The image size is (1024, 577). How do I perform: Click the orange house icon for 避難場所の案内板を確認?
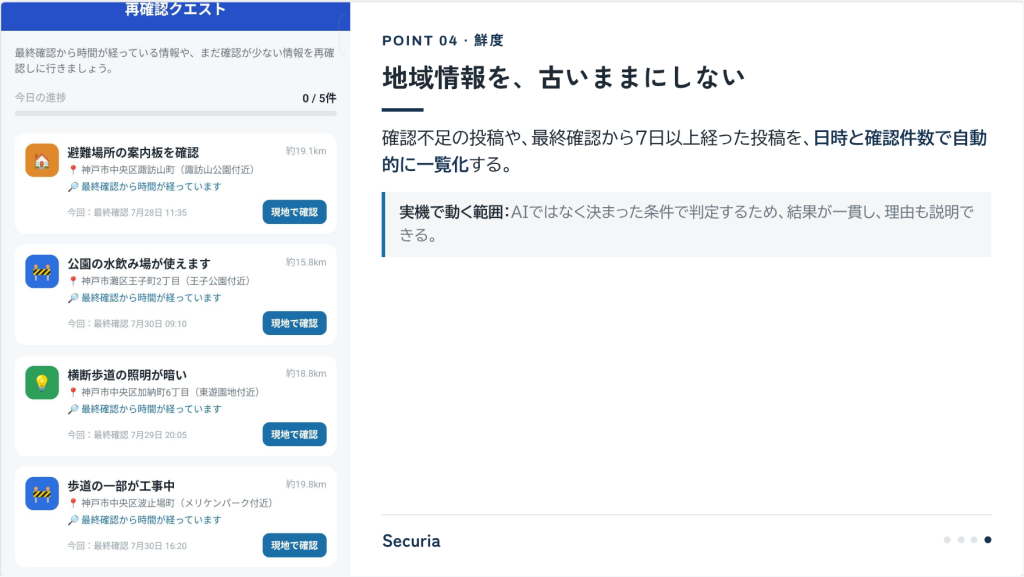click(x=42, y=161)
